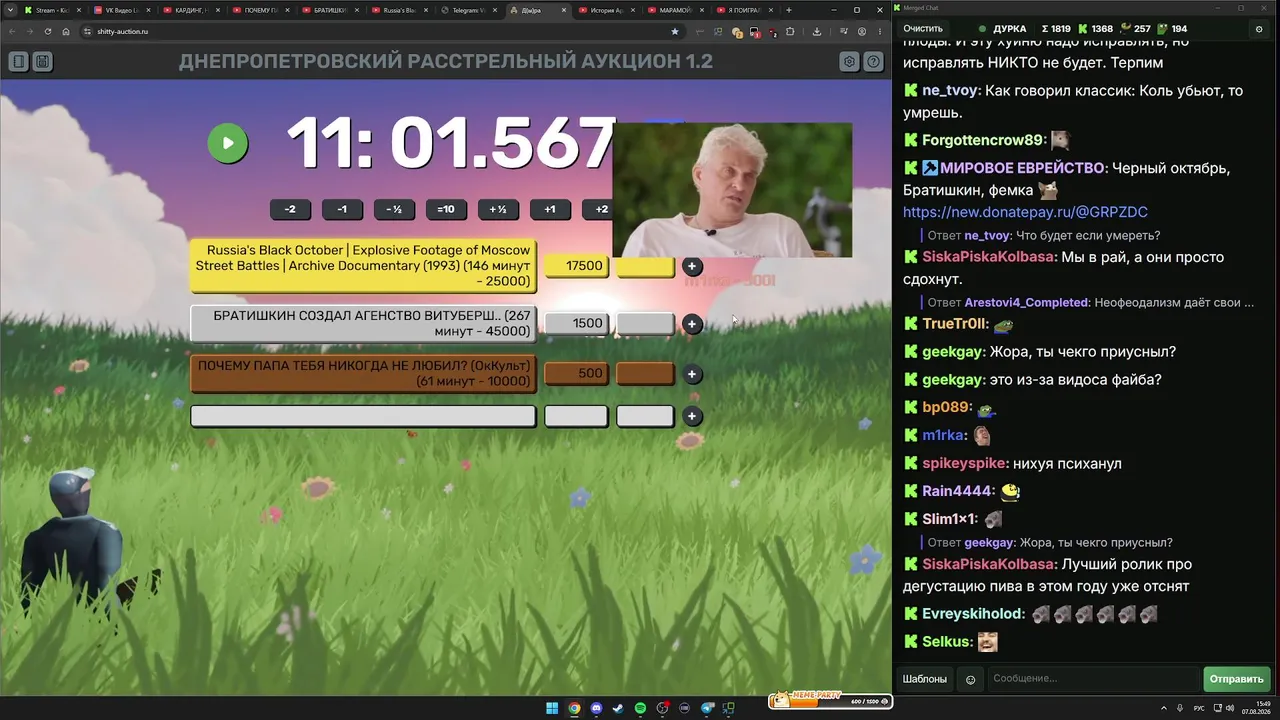Viewport: 1280px width, 720px height.
Task: Open Spotify from the taskbar
Action: point(640,709)
